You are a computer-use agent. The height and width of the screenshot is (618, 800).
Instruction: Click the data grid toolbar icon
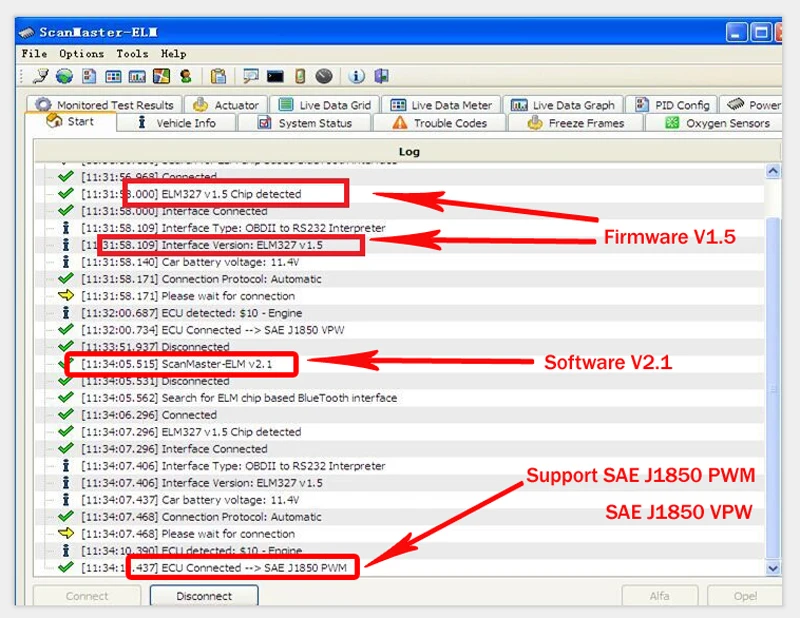tap(113, 77)
